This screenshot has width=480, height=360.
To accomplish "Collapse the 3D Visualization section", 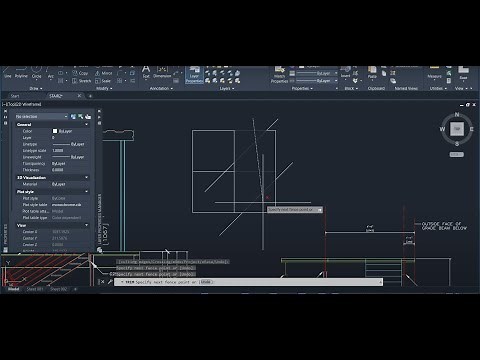I will pyautogui.click(x=87, y=177).
